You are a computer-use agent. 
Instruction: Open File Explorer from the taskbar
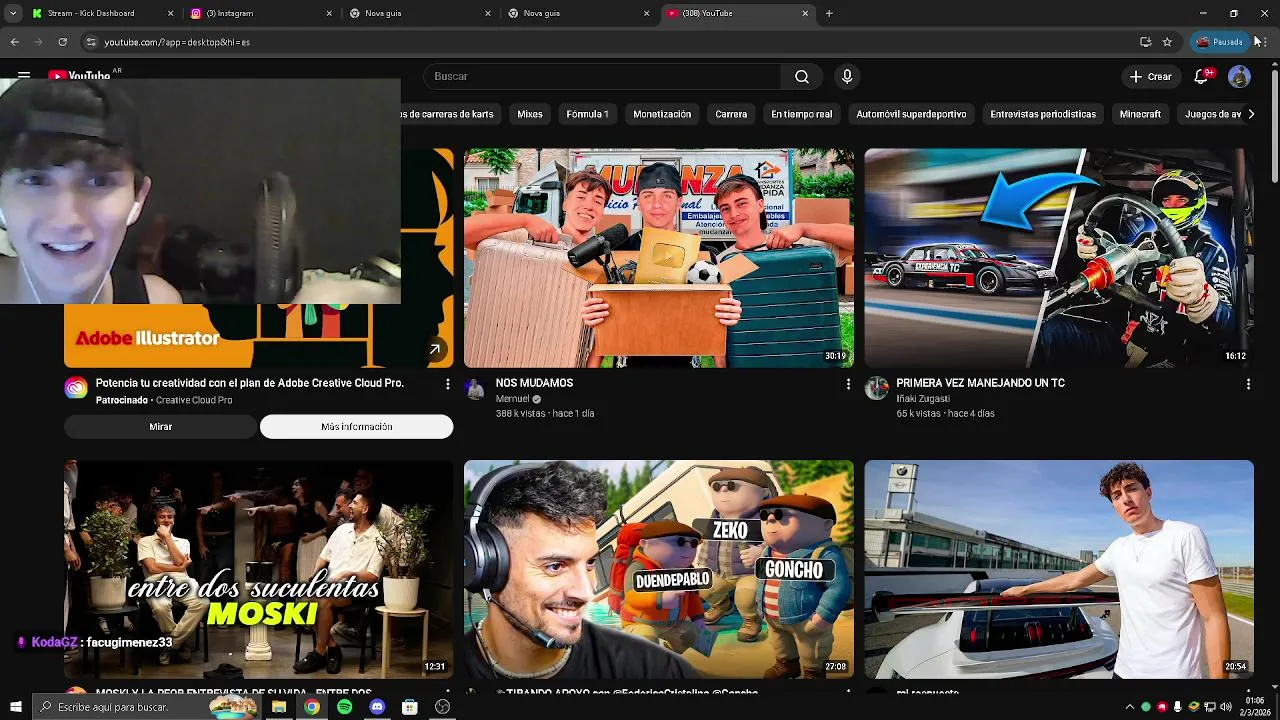pos(279,707)
